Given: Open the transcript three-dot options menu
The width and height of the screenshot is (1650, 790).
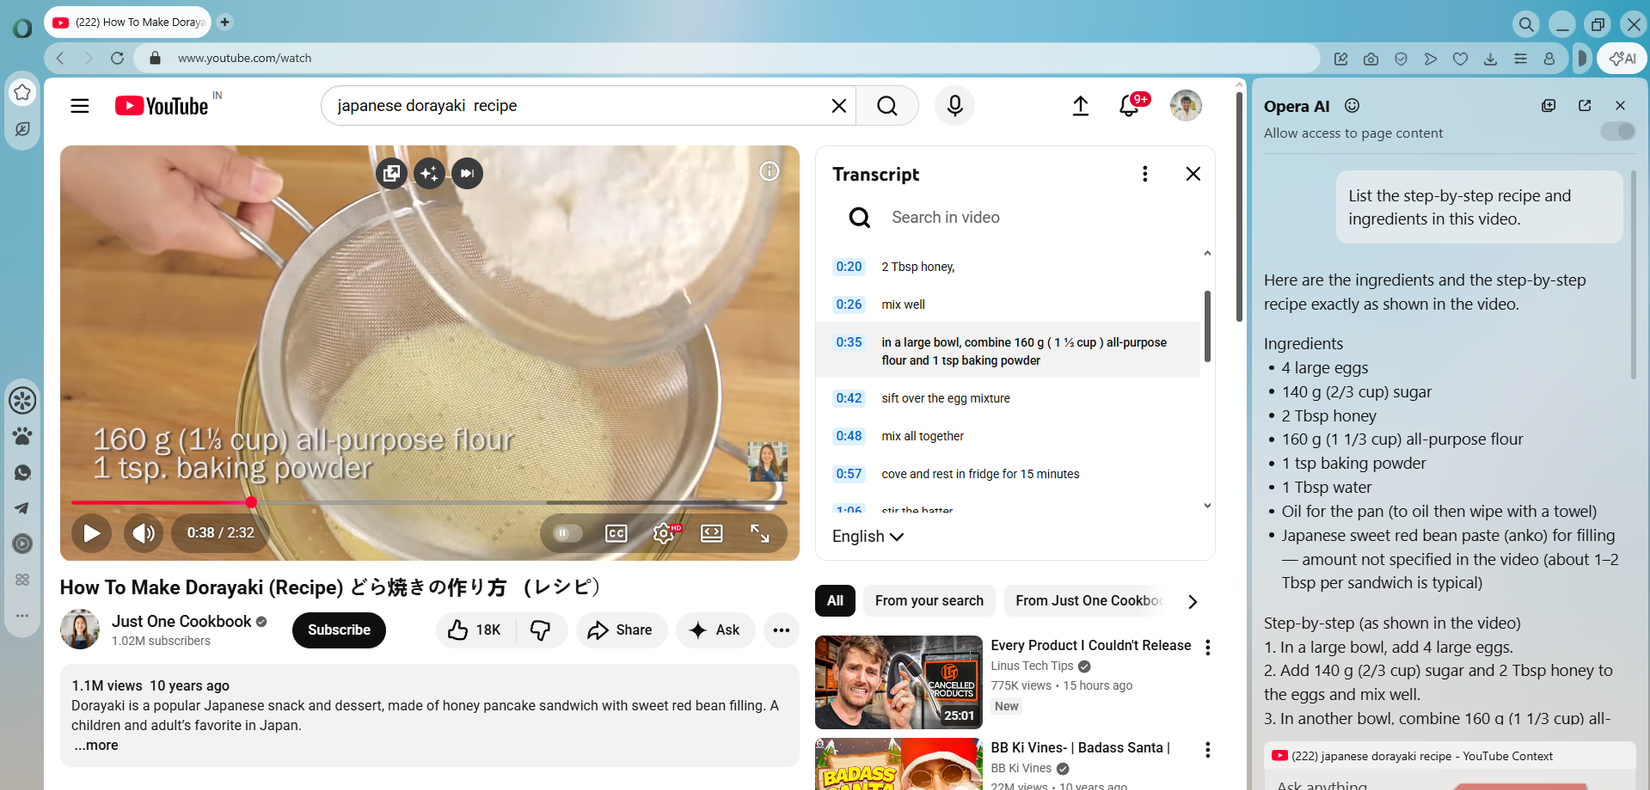Looking at the screenshot, I should [x=1145, y=174].
